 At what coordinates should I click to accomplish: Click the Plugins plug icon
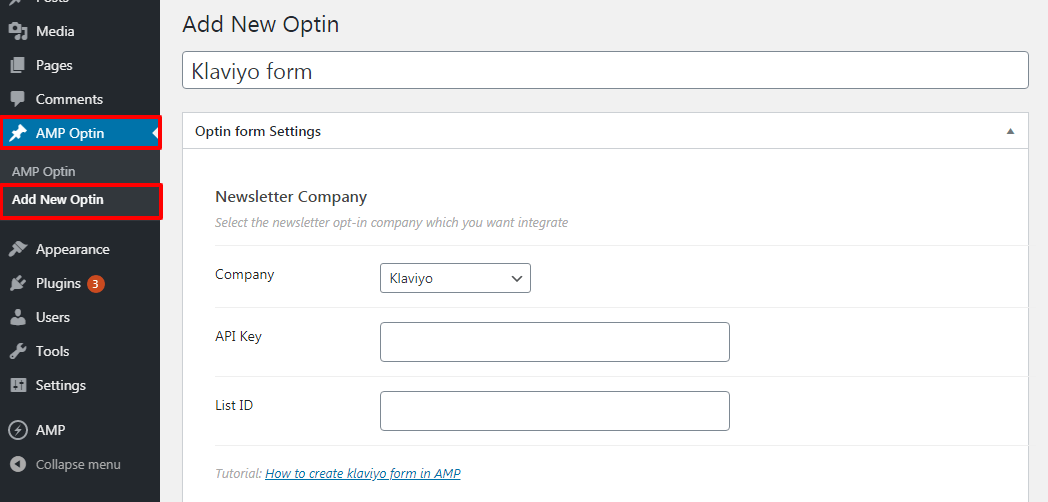(18, 283)
